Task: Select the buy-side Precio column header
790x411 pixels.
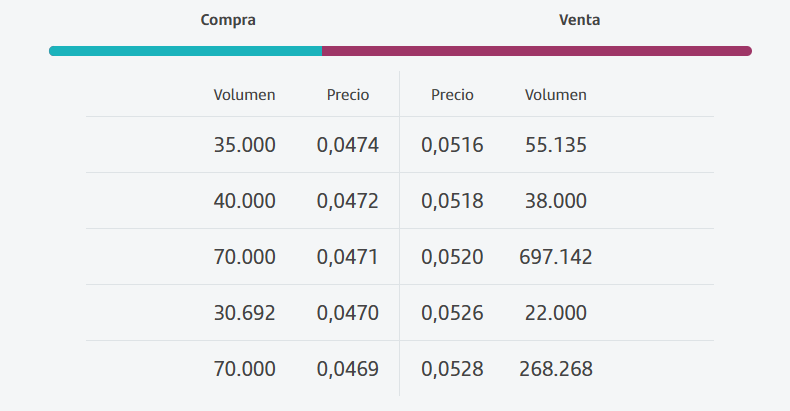Action: coord(348,95)
